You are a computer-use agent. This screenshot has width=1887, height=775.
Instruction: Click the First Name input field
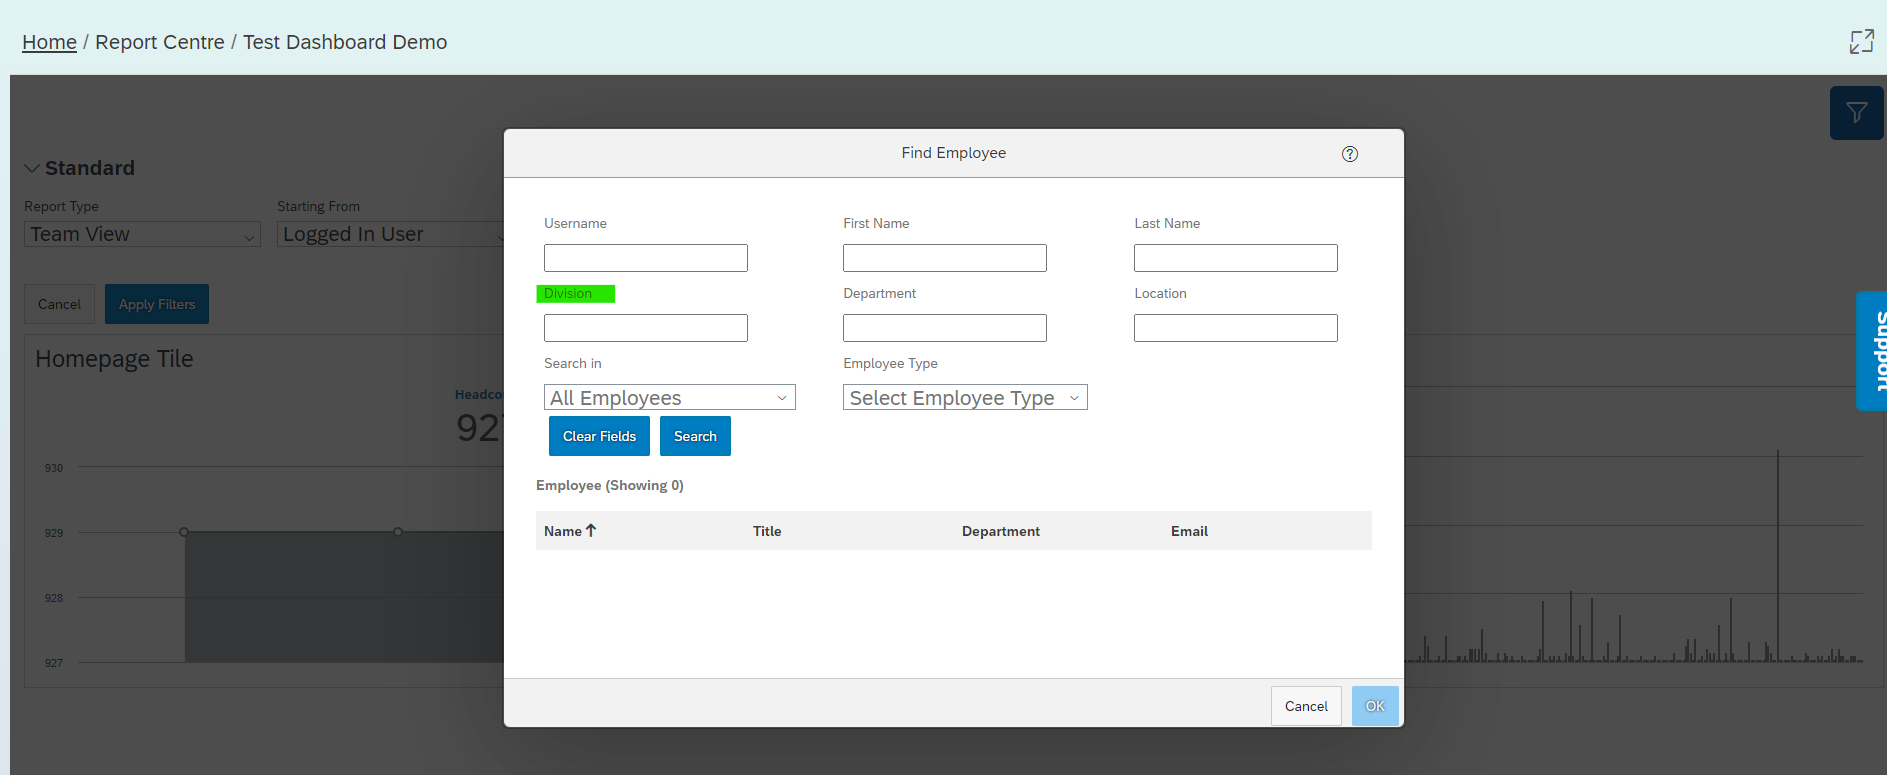945,258
